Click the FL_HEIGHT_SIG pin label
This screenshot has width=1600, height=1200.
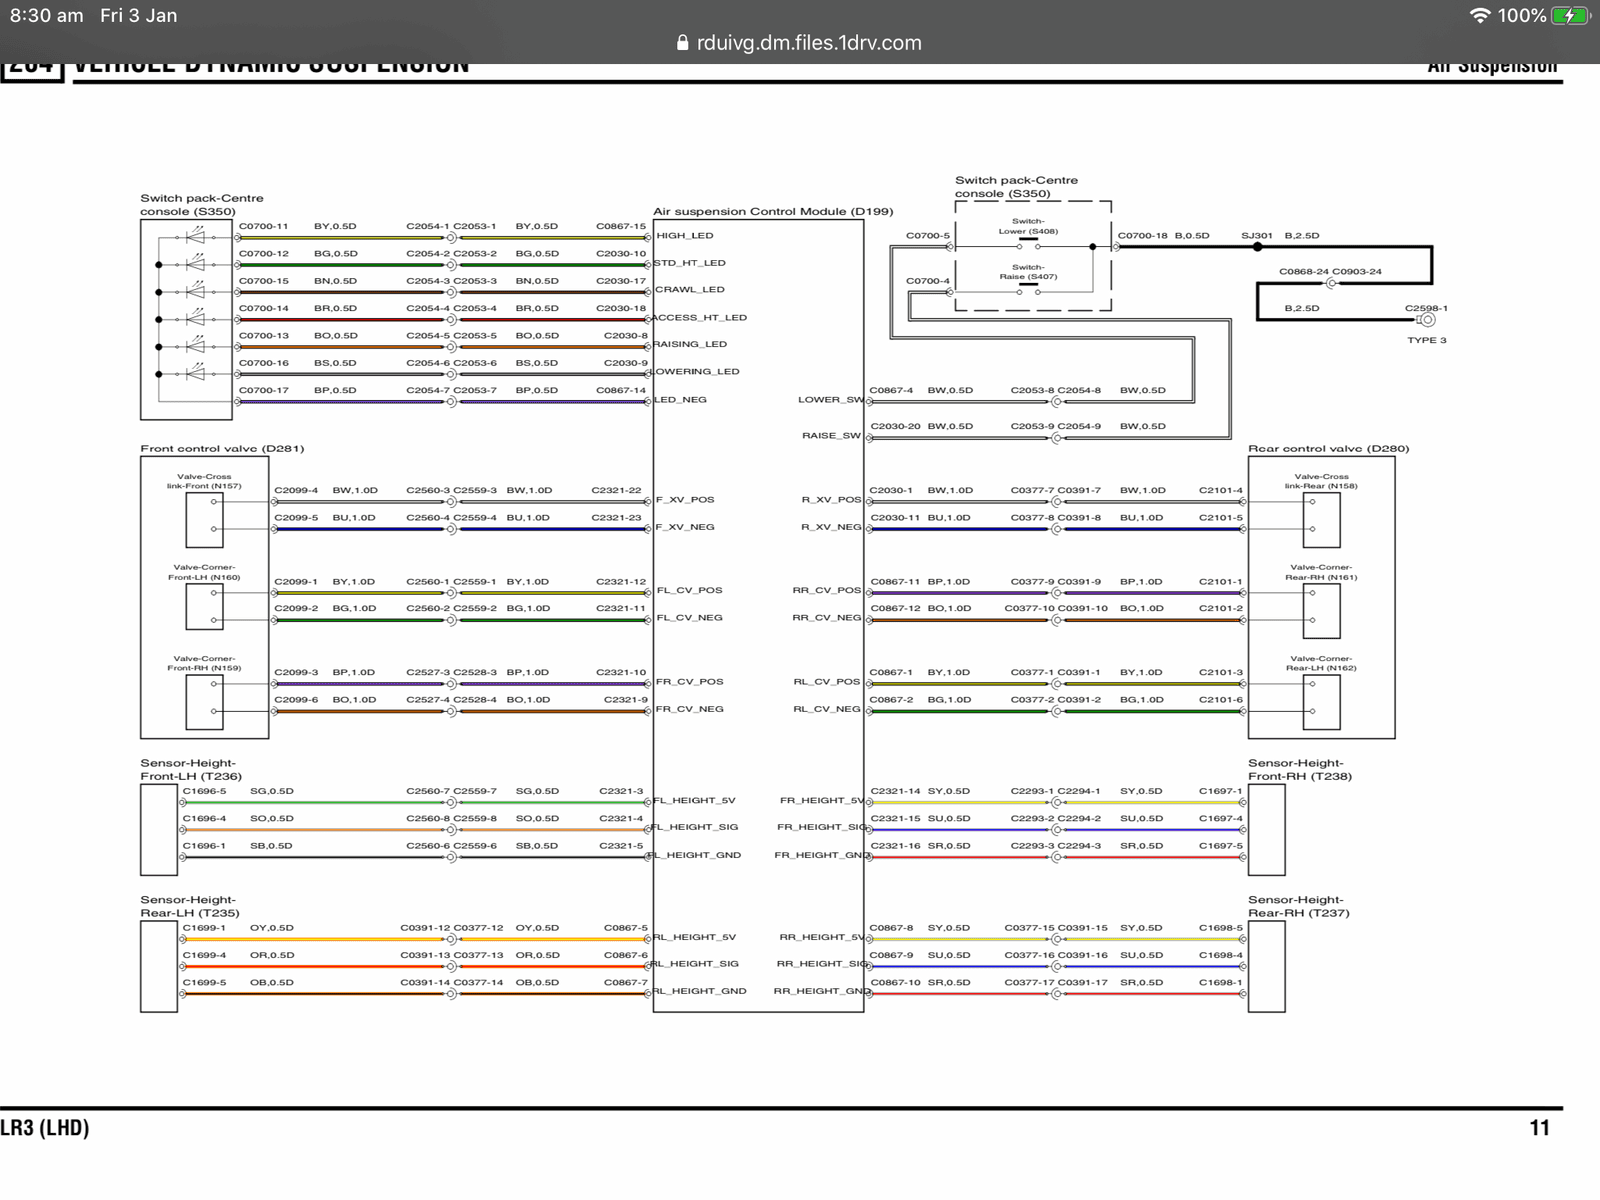coord(696,828)
